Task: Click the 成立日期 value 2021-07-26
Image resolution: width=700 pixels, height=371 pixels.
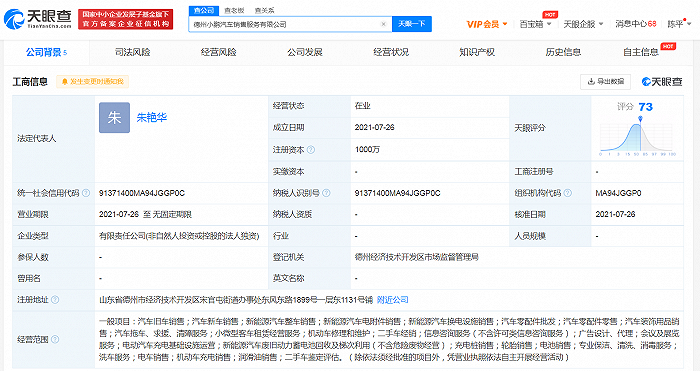Action: 375,128
